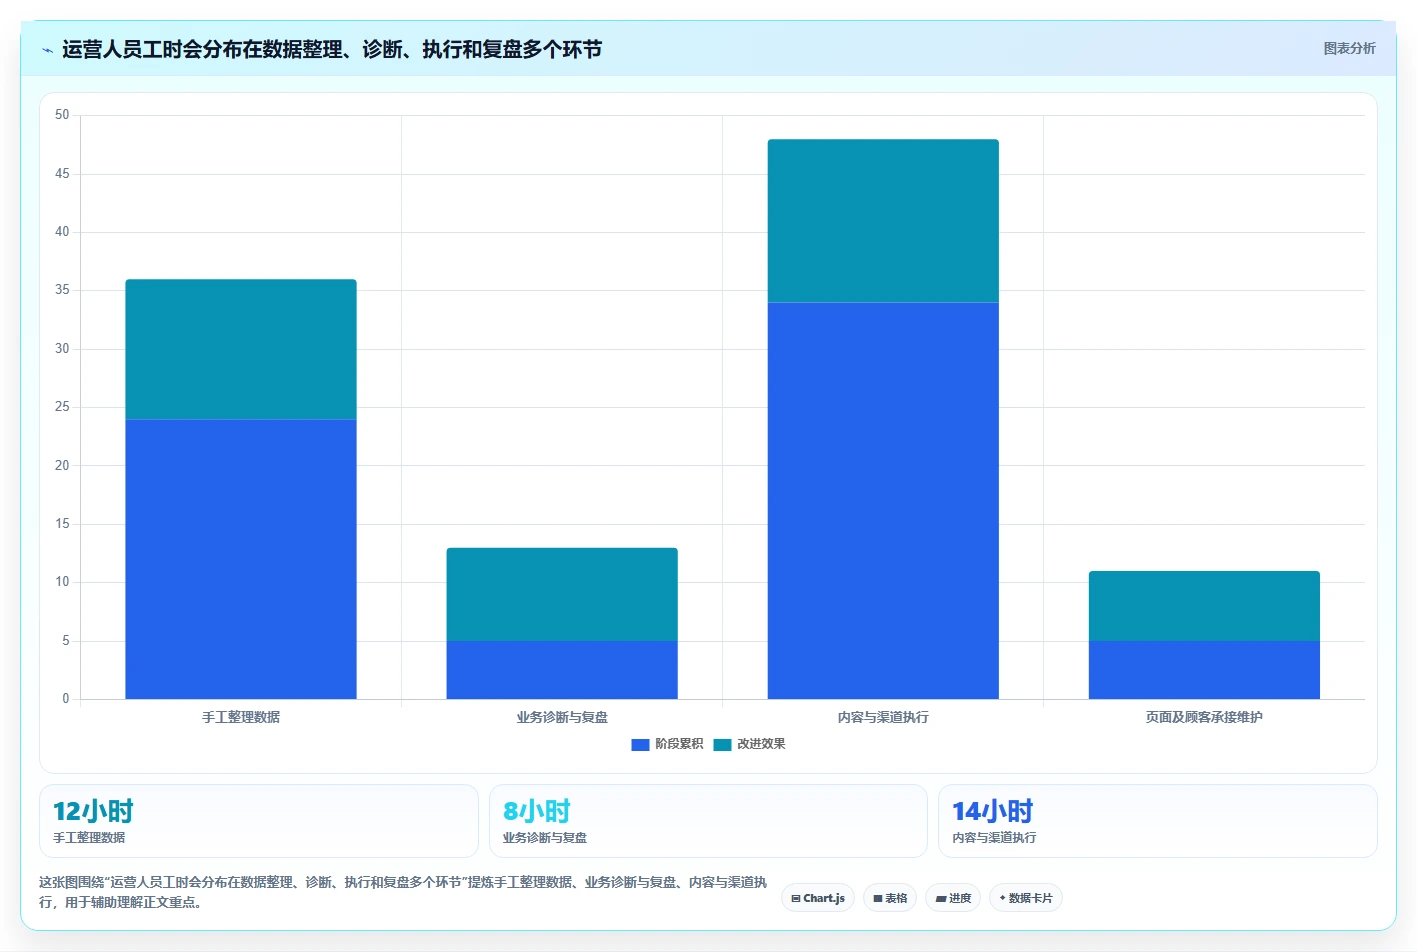Click the sparkle icon inside the 数据卡片 chip
1417x952 pixels.
tap(1003, 898)
